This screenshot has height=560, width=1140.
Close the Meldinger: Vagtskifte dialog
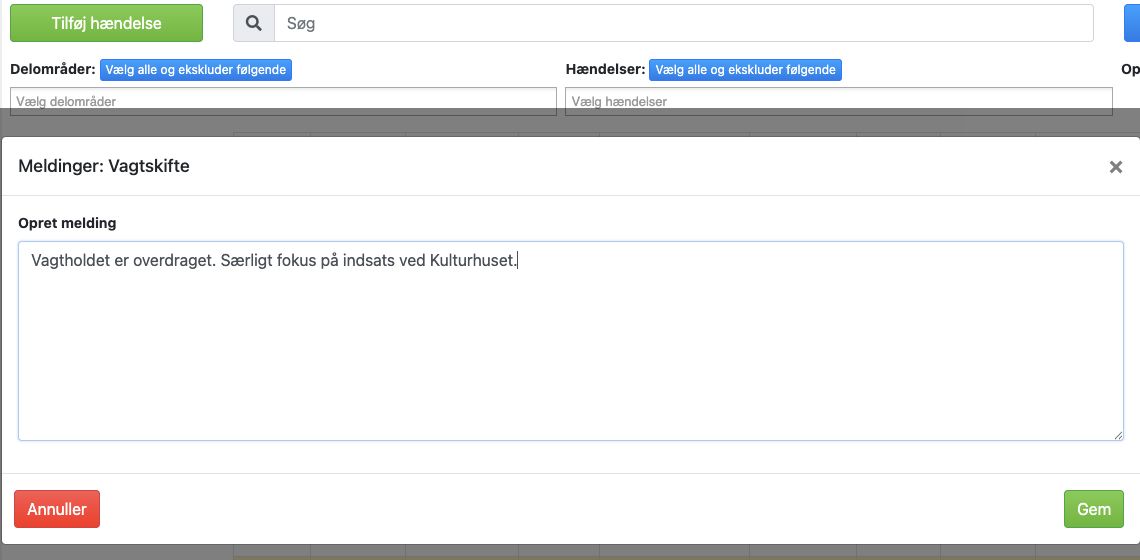point(1115,167)
